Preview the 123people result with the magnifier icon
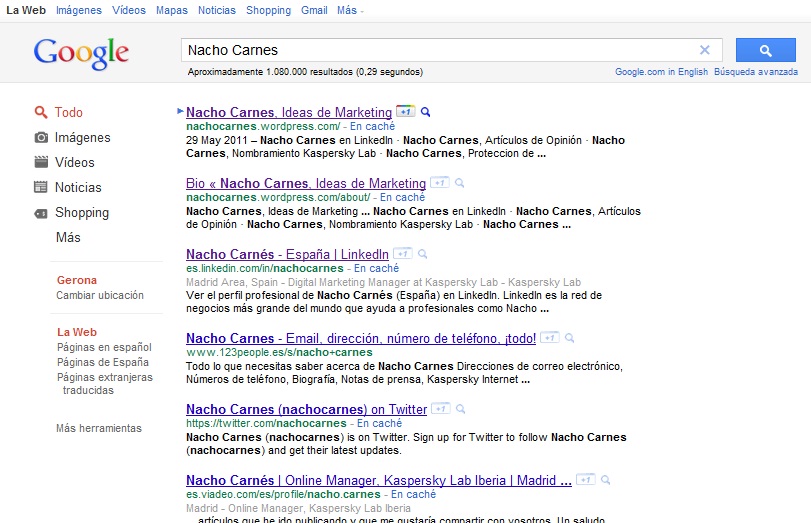The height and width of the screenshot is (523, 811). 569,338
